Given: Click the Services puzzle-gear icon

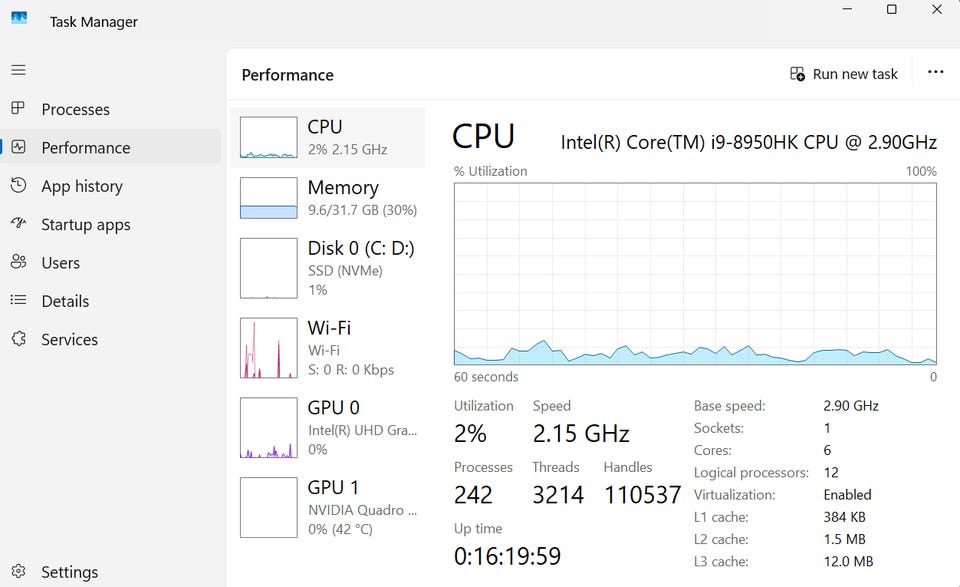Looking at the screenshot, I should pyautogui.click(x=18, y=339).
